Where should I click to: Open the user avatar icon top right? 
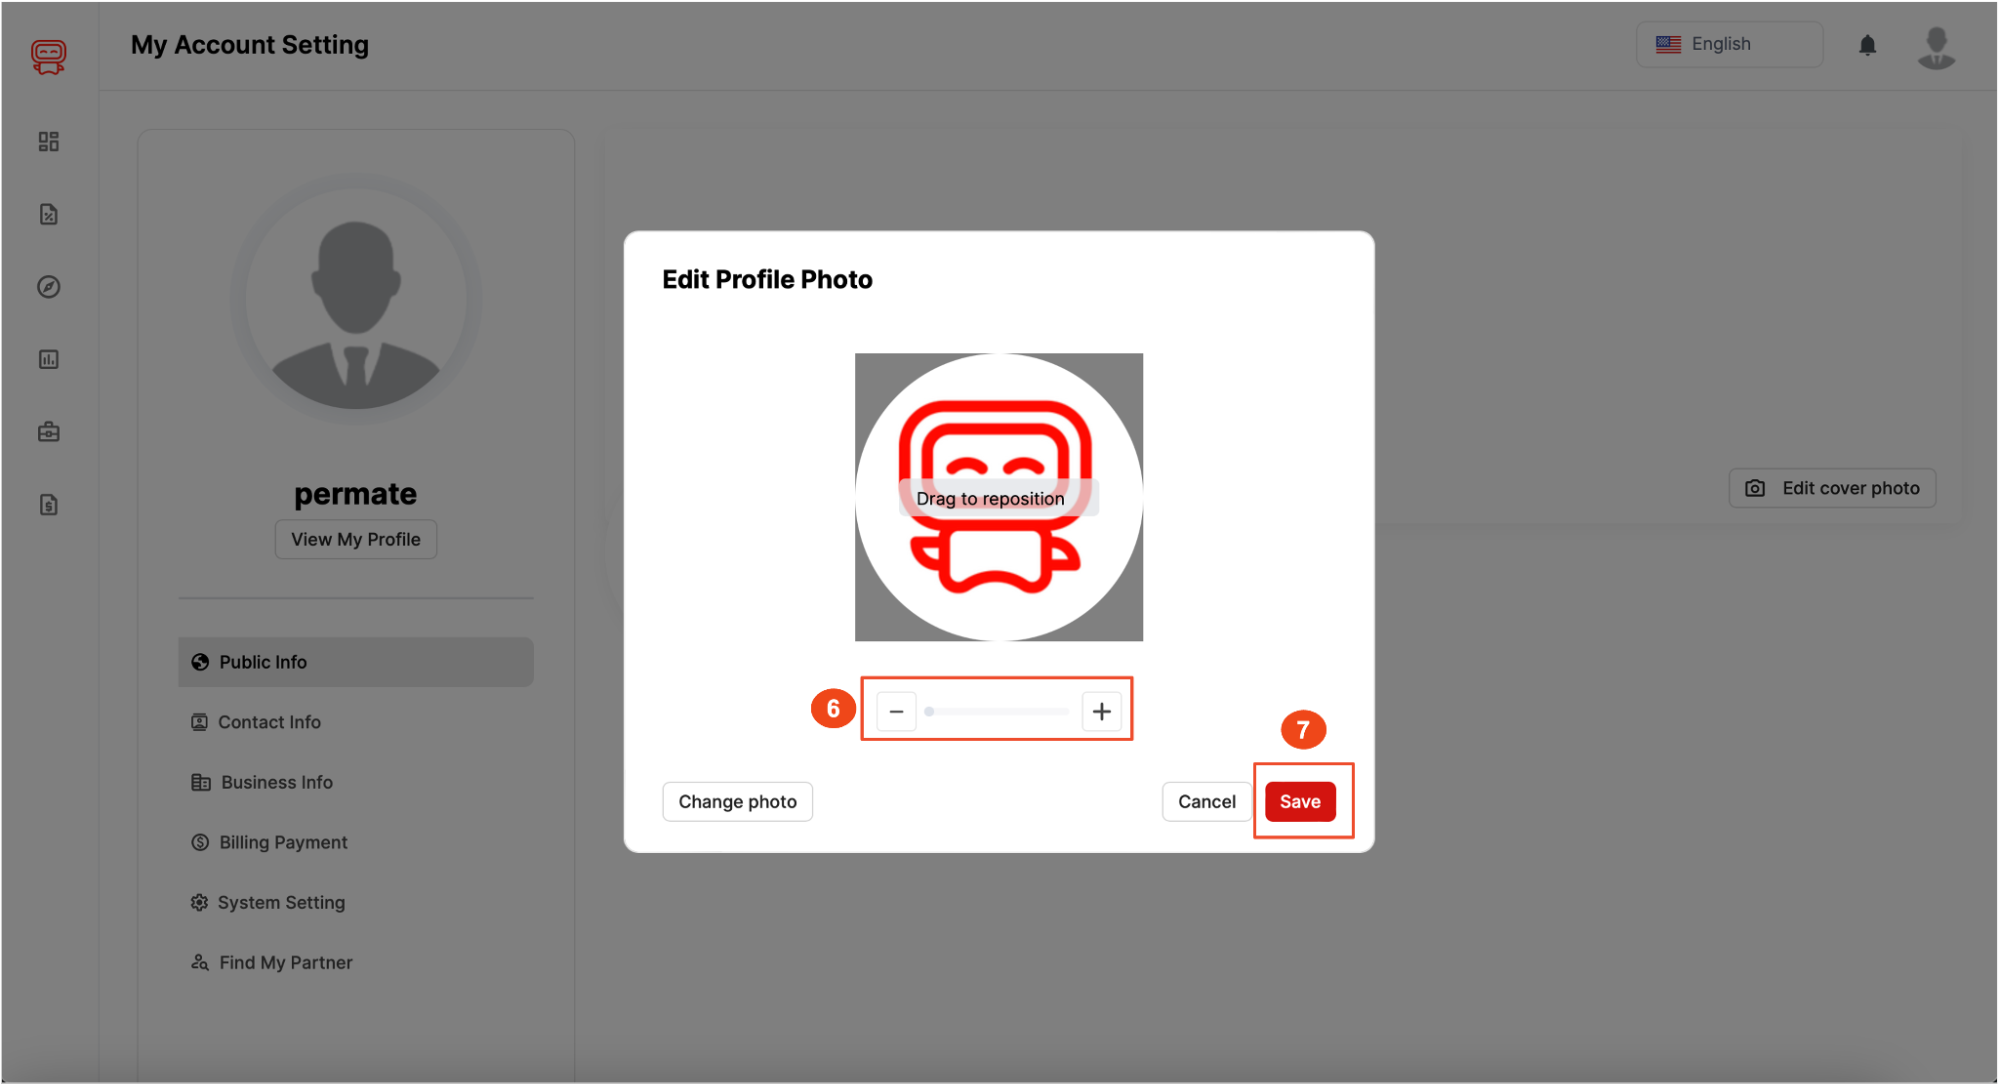click(x=1936, y=47)
